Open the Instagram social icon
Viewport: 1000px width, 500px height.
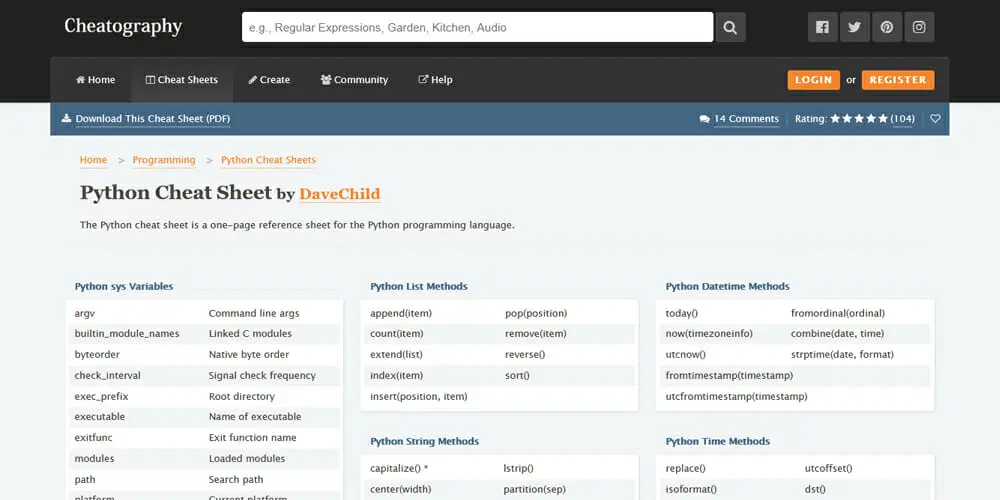(x=919, y=27)
